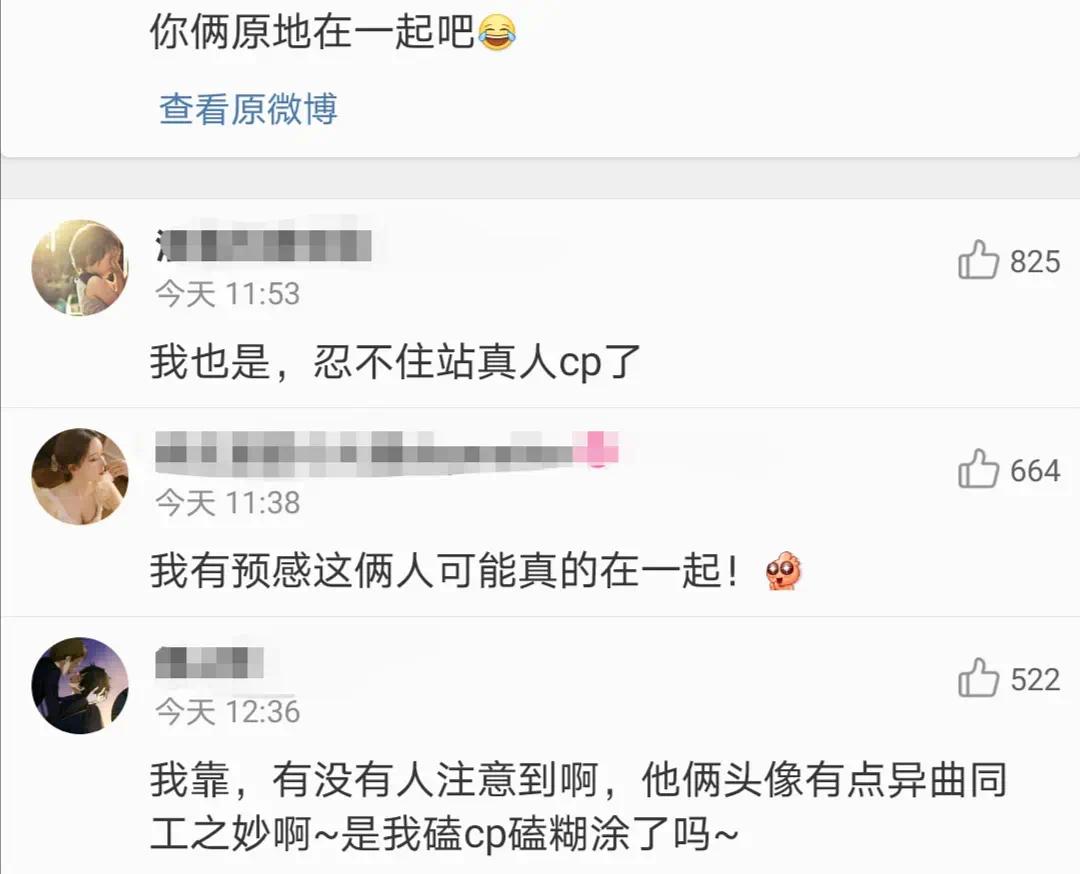Click the 今天 11:53 timestamp
Image resolution: width=1080 pixels, height=874 pixels.
click(227, 294)
